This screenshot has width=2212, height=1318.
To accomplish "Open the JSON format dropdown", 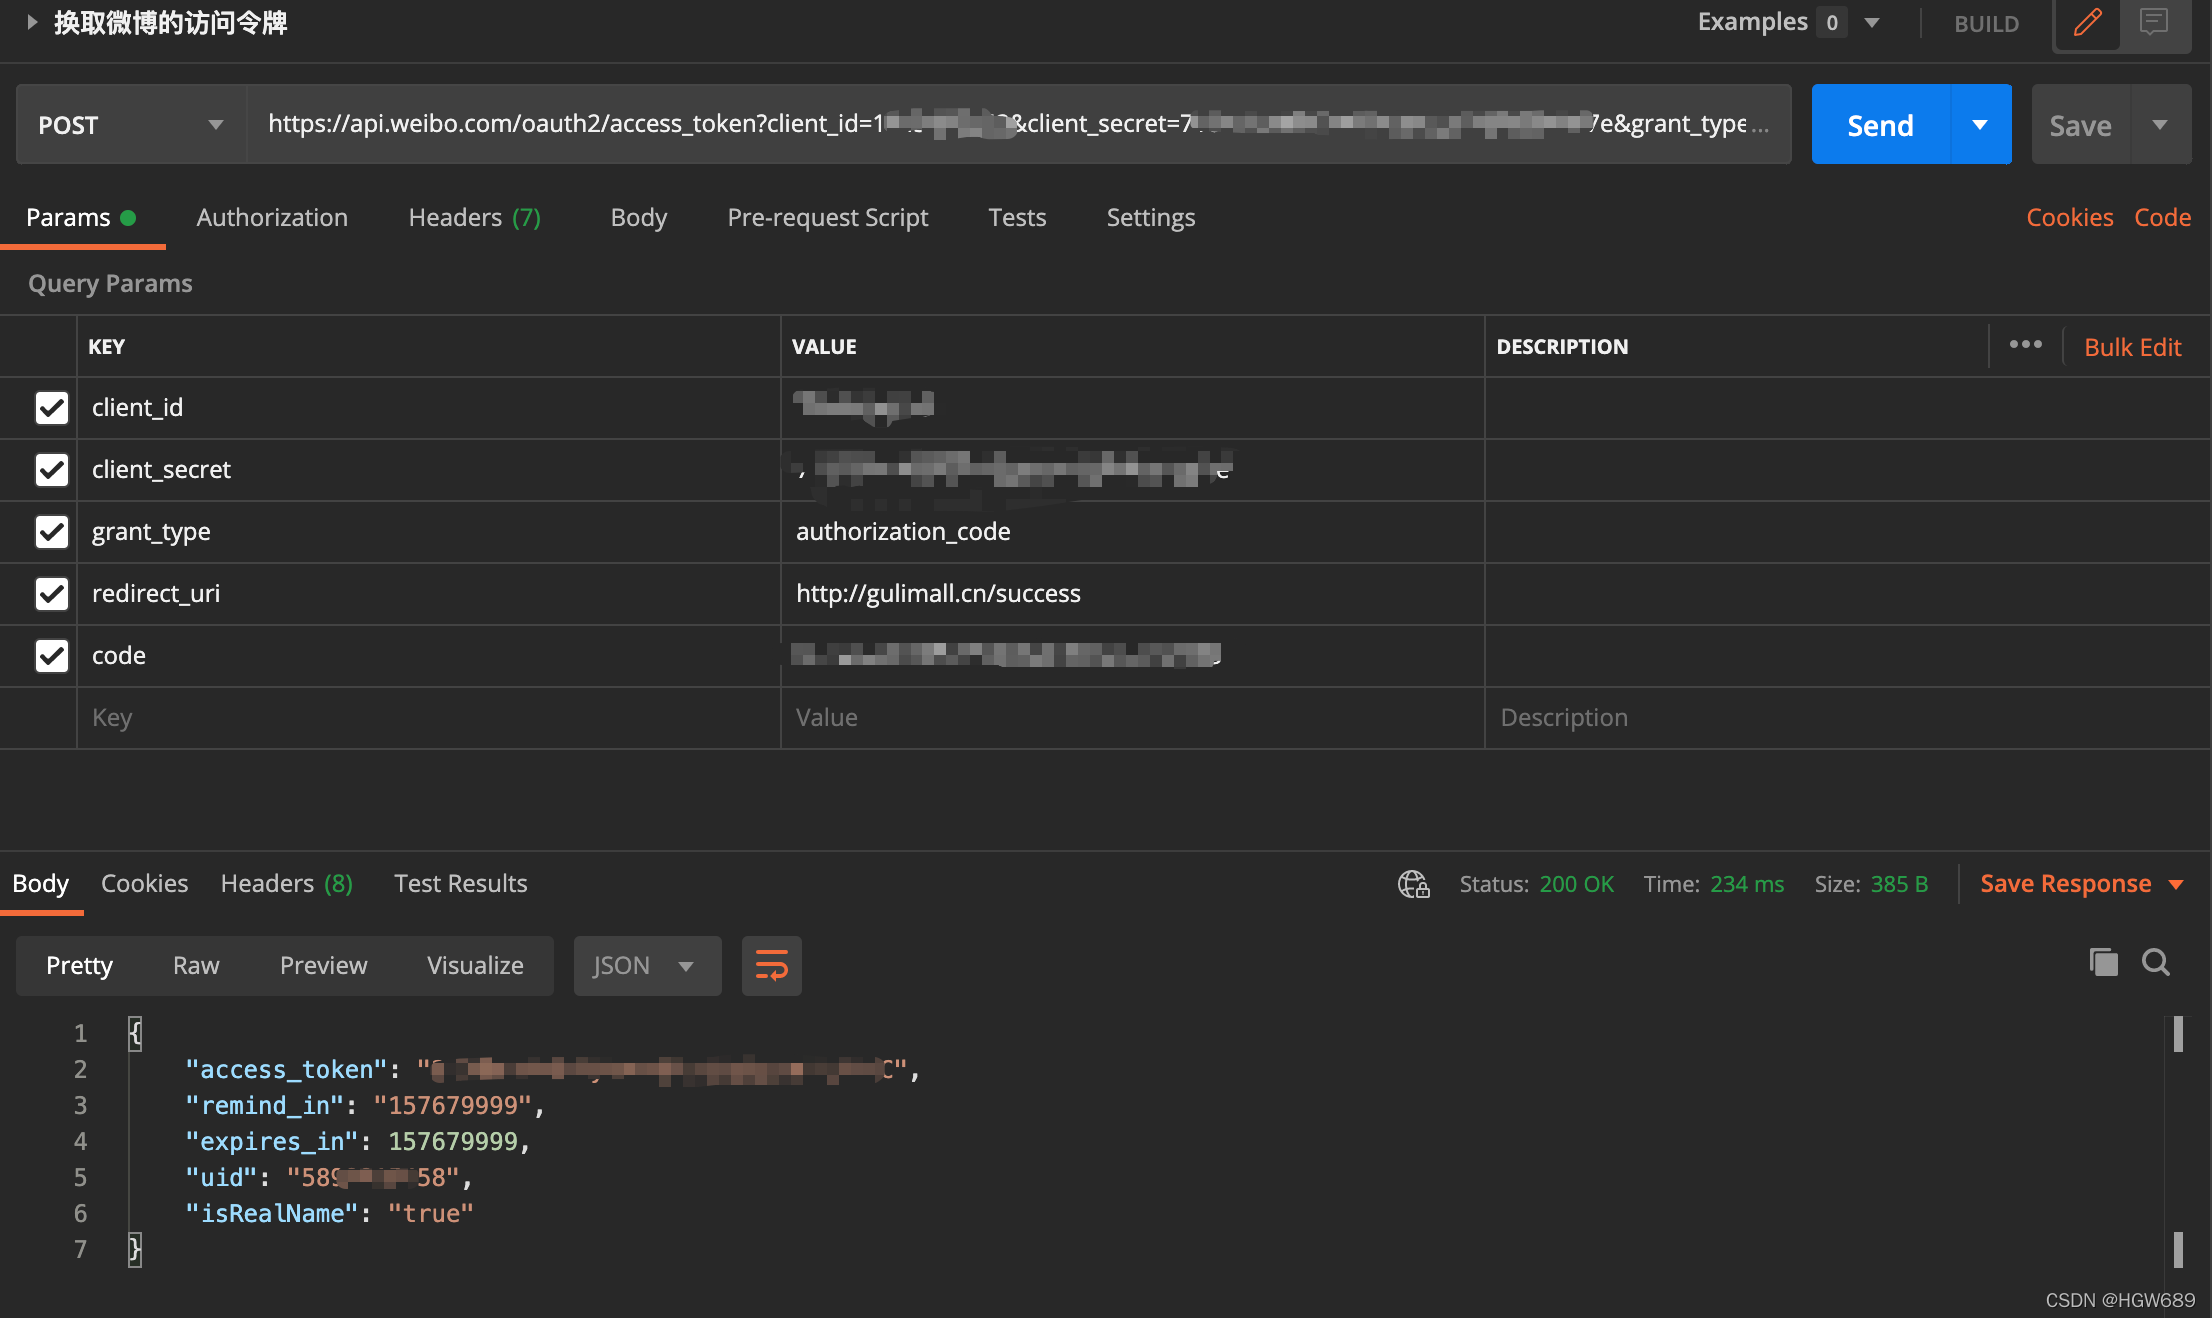I will click(x=647, y=965).
